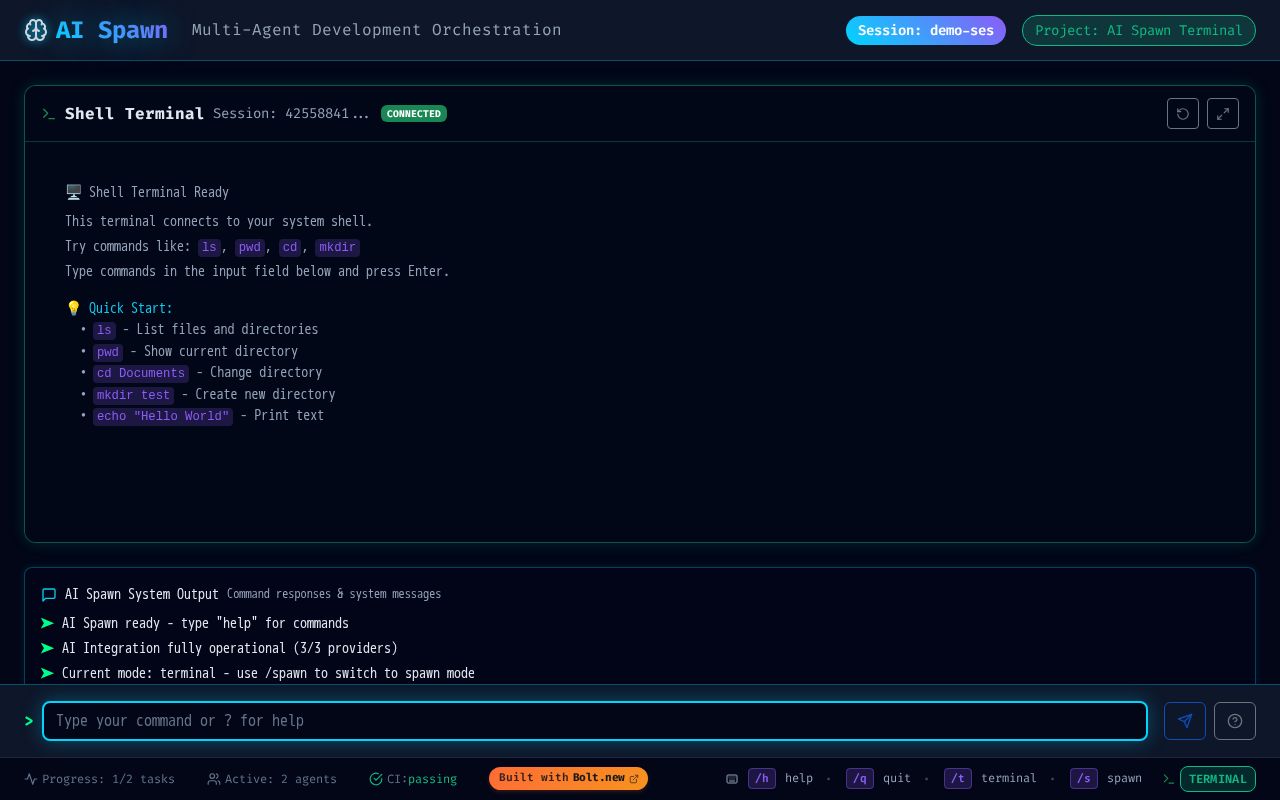Click the /h help shortcut key
Screen dimensions: 1280x800
(762, 779)
